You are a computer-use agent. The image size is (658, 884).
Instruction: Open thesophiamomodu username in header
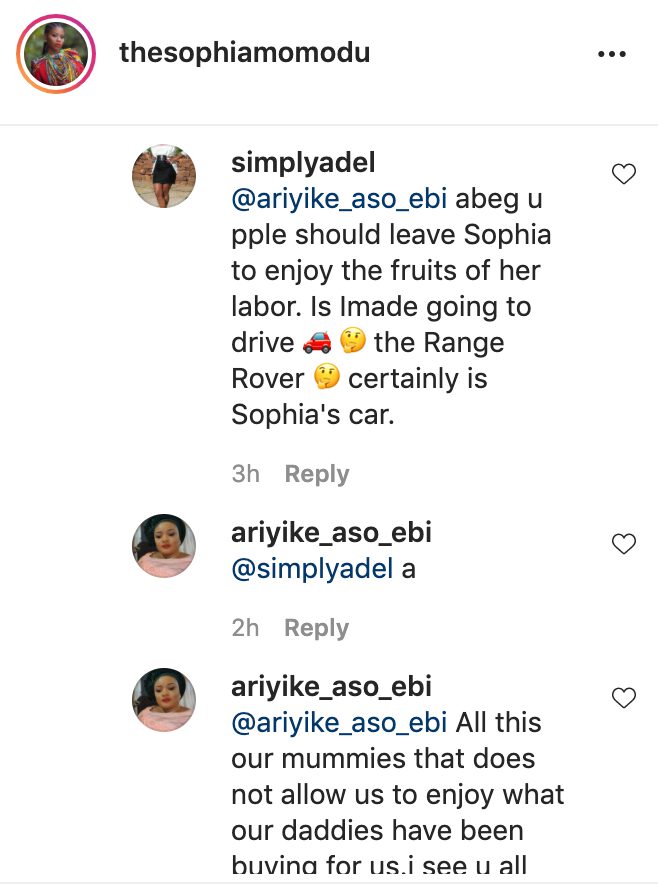tap(245, 53)
